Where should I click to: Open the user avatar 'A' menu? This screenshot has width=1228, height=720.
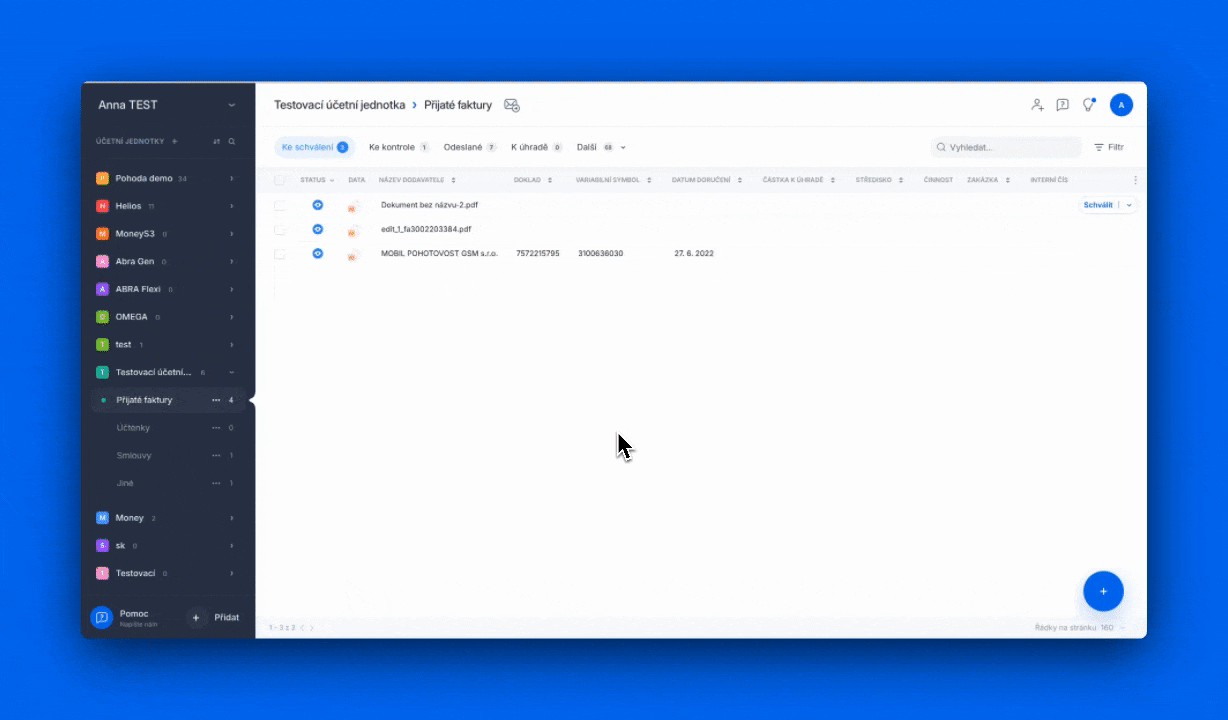(x=1121, y=105)
